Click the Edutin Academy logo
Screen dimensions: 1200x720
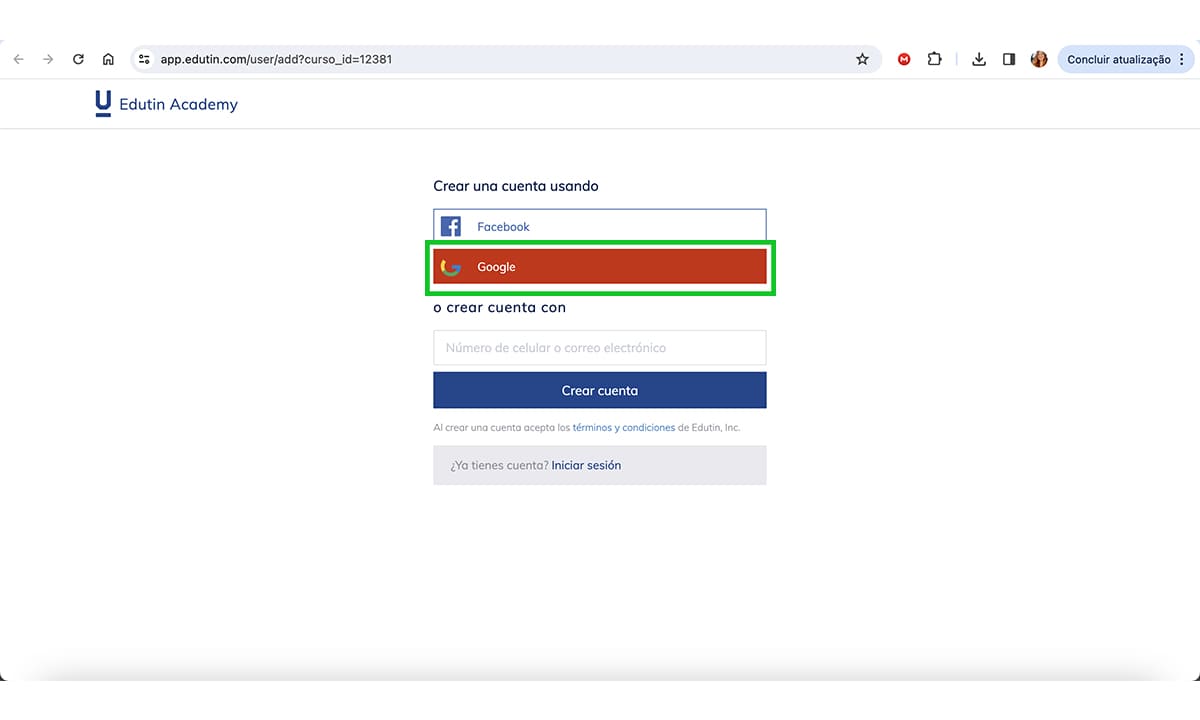103,104
